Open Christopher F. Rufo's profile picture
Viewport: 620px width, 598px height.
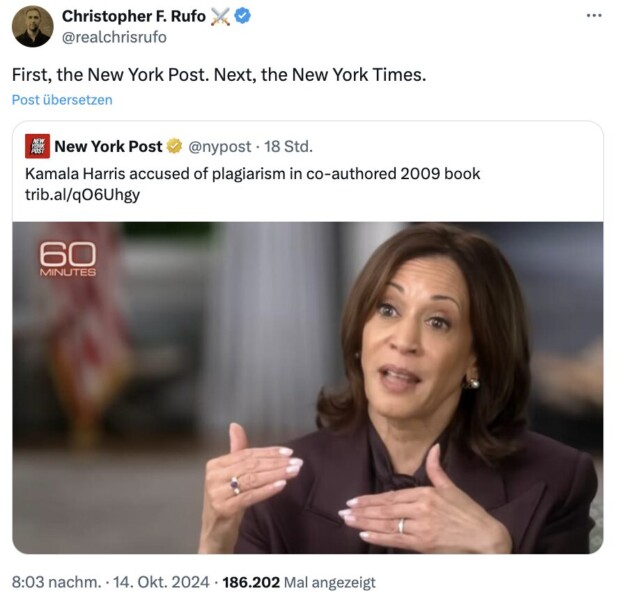coord(32,26)
